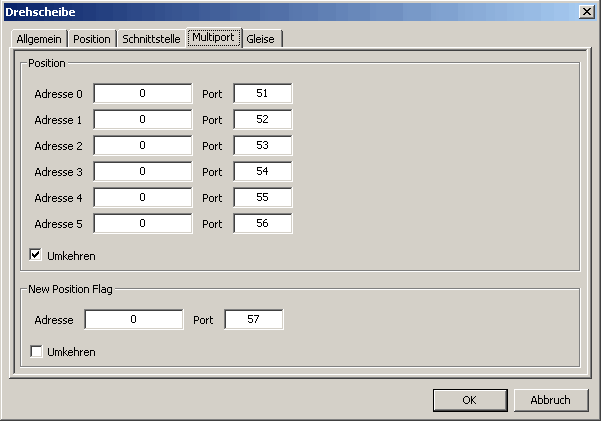This screenshot has height=421, width=601.
Task: Uncheck Umkehren in the Position group
Action: point(36,255)
